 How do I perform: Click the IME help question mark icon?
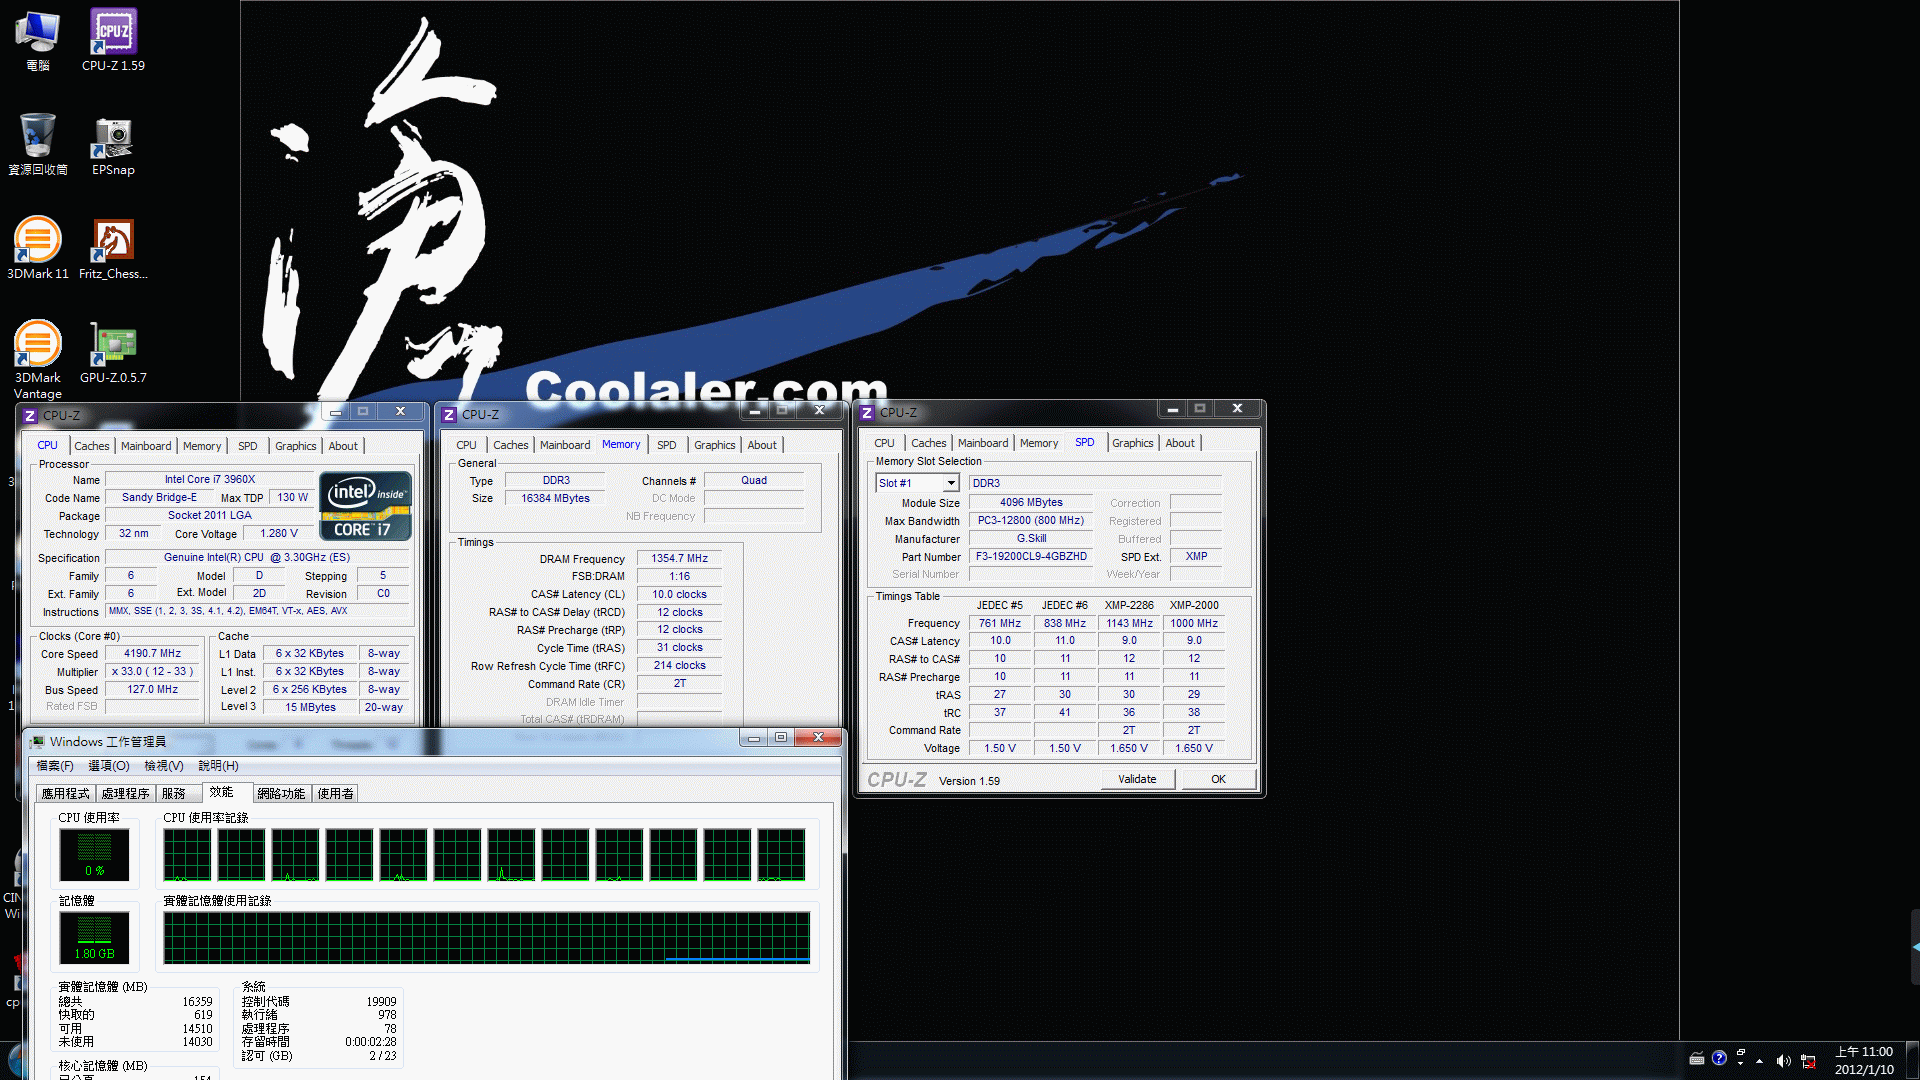[x=1719, y=1057]
